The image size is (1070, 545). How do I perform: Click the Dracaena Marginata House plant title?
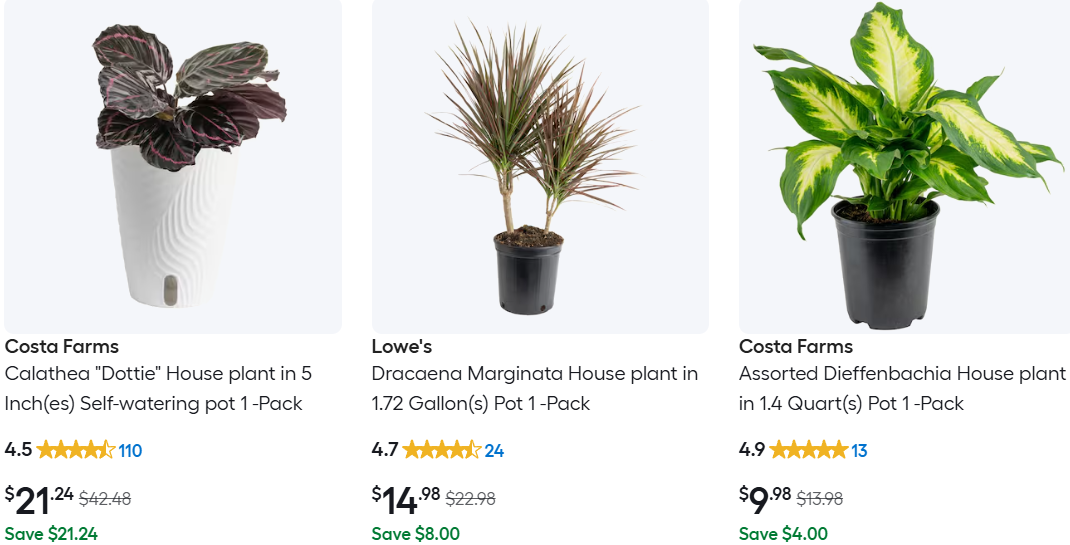coord(534,388)
